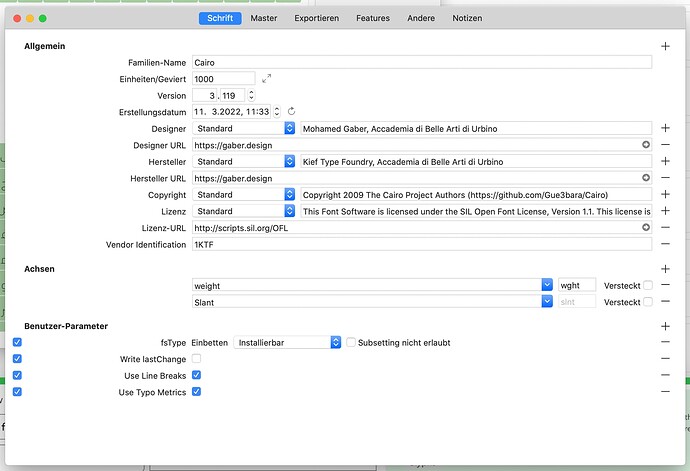Toggle Versteckt checkbox for Slant axis
The height and width of the screenshot is (471, 690).
pos(648,302)
